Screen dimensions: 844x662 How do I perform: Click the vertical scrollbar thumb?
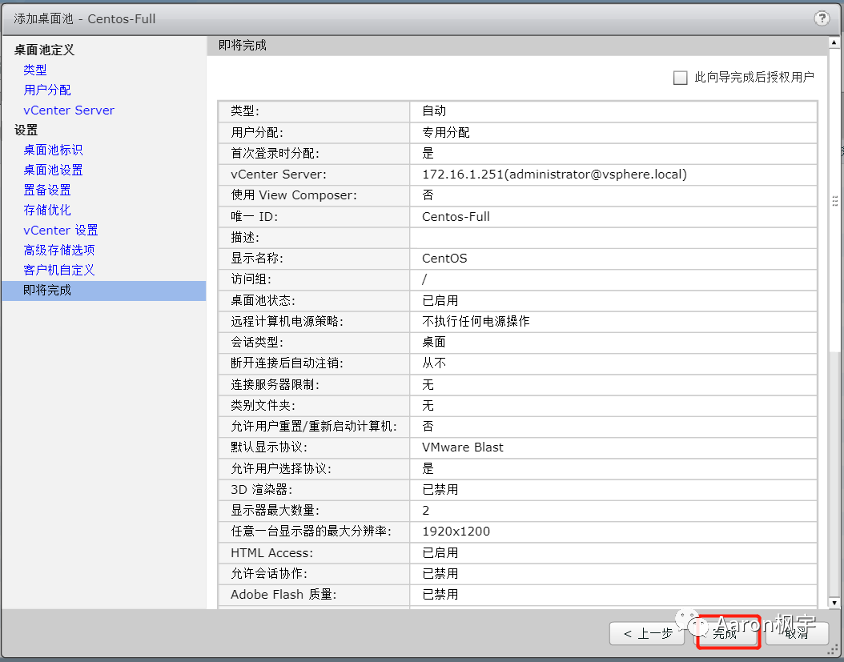point(834,202)
